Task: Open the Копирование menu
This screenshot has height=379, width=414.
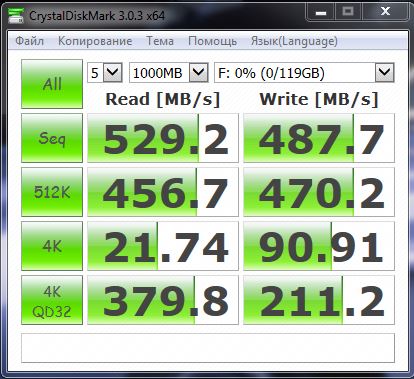Action: [95, 41]
